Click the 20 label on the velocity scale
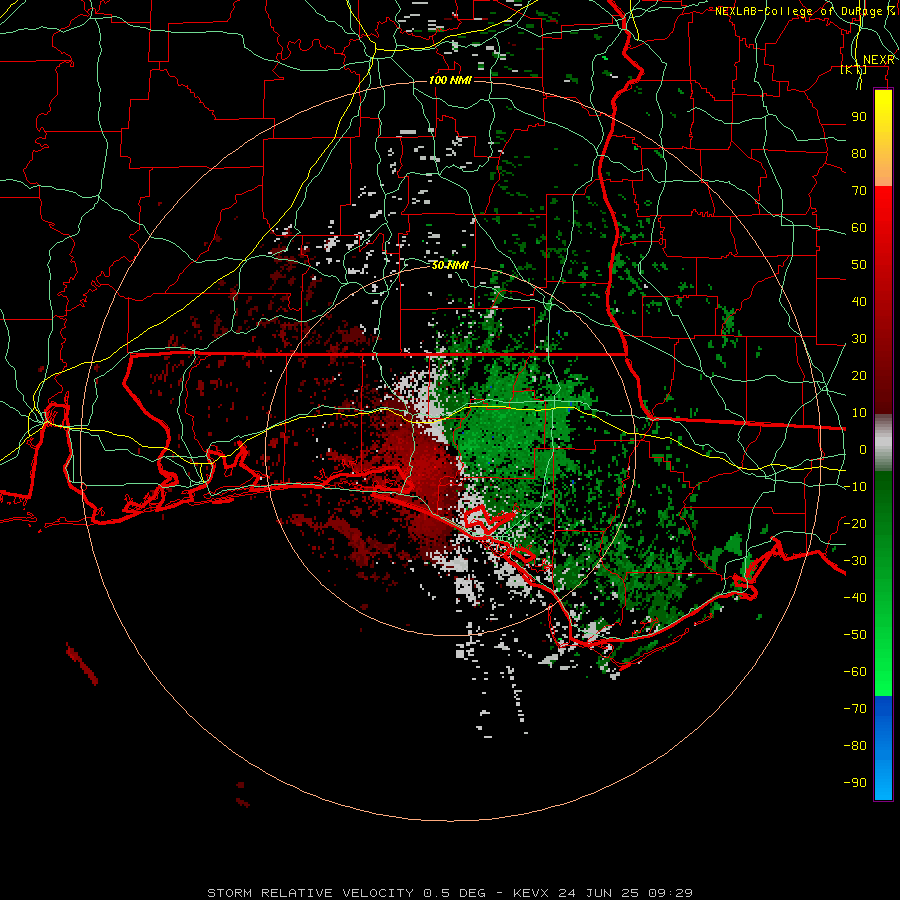 (x=859, y=375)
